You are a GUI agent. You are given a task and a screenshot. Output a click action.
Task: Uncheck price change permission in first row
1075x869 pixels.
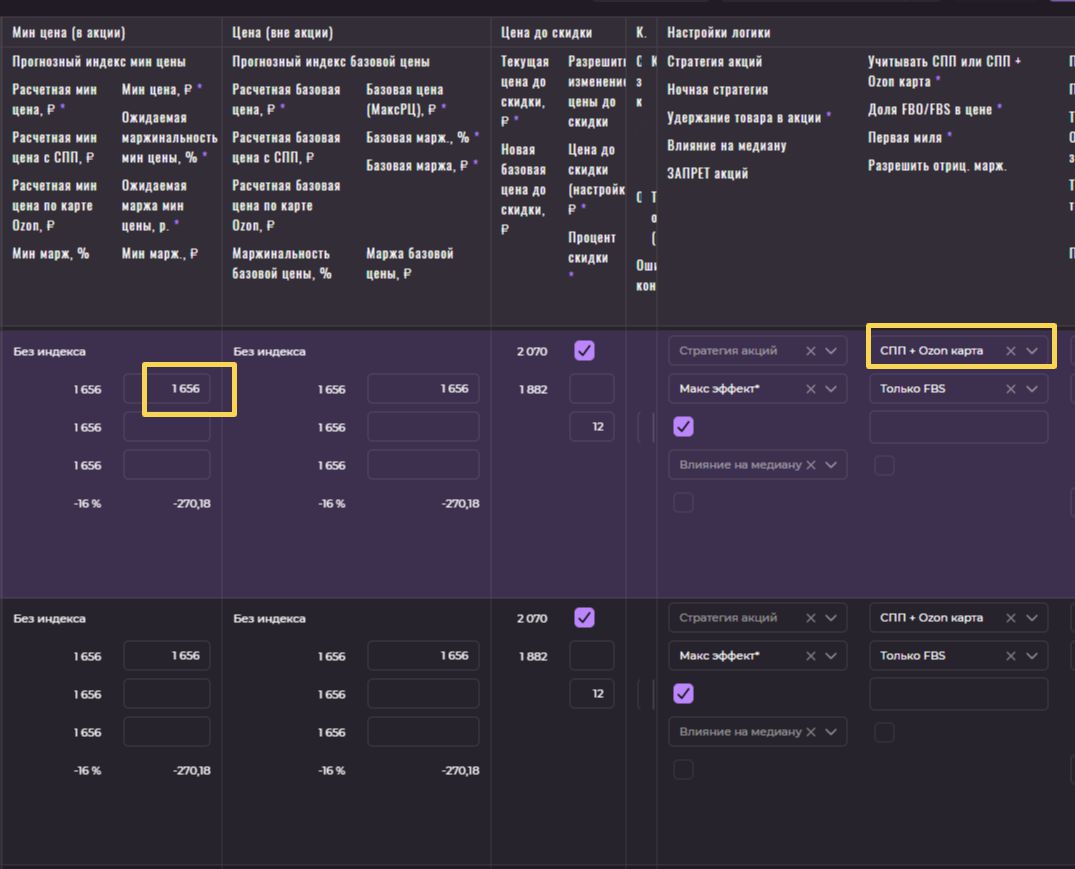(x=585, y=351)
